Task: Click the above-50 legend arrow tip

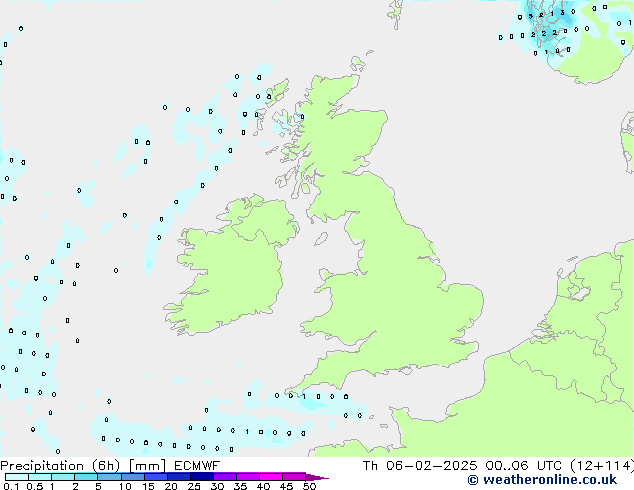Action: coord(317,477)
